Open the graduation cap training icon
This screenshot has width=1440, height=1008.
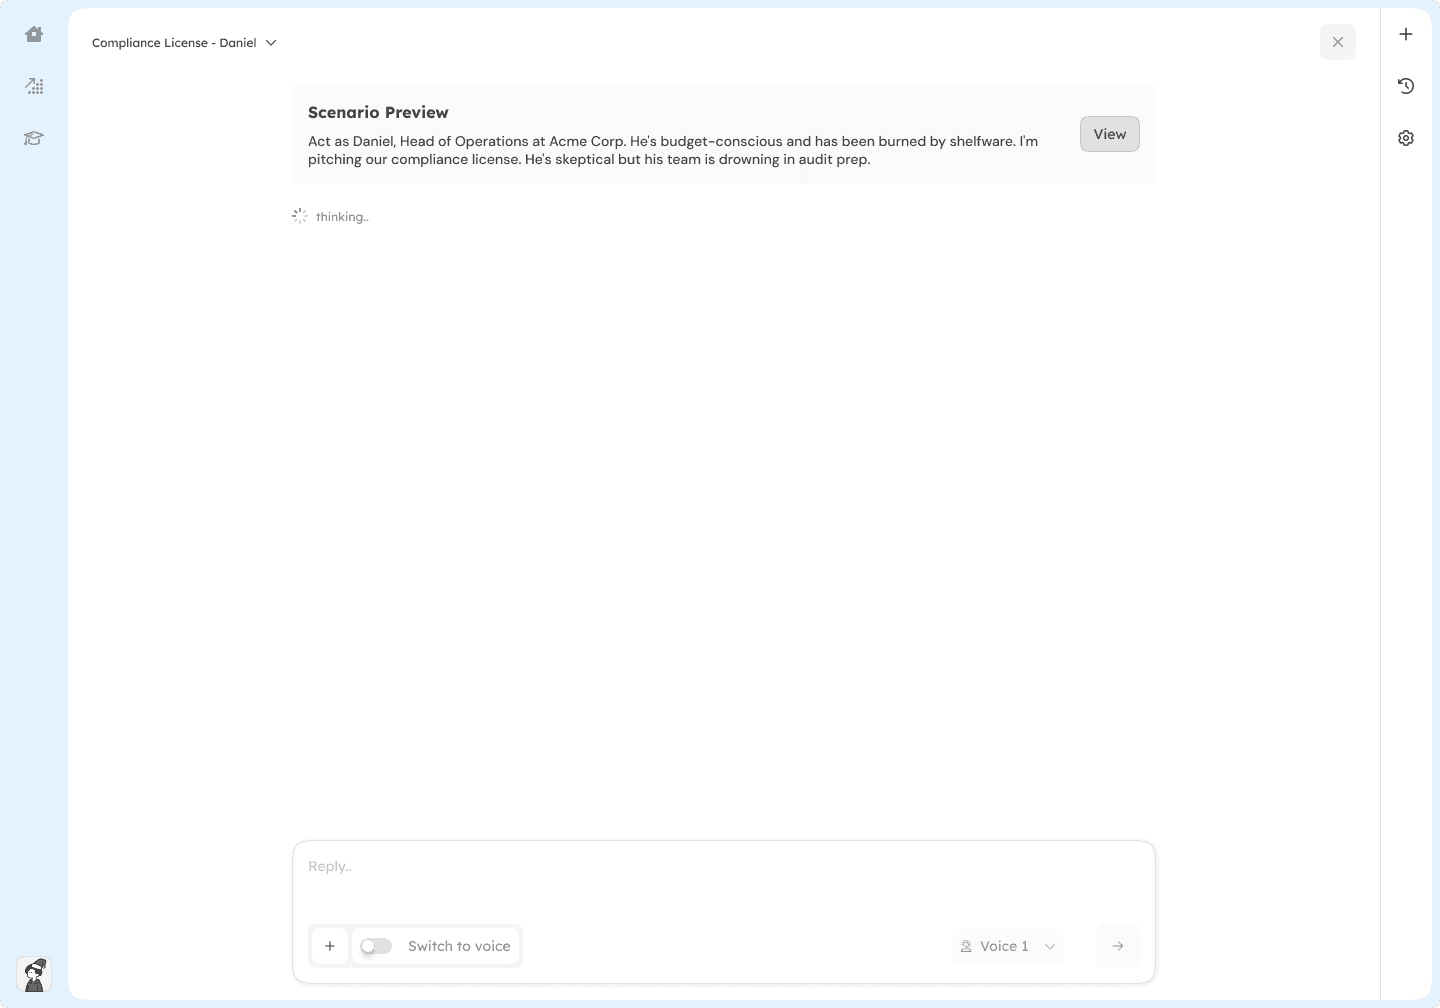(x=34, y=138)
